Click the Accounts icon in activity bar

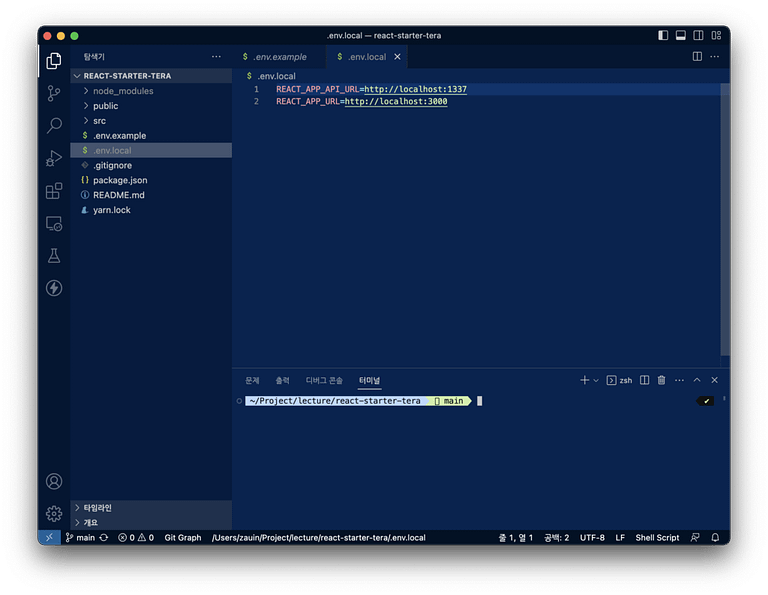pyautogui.click(x=54, y=481)
